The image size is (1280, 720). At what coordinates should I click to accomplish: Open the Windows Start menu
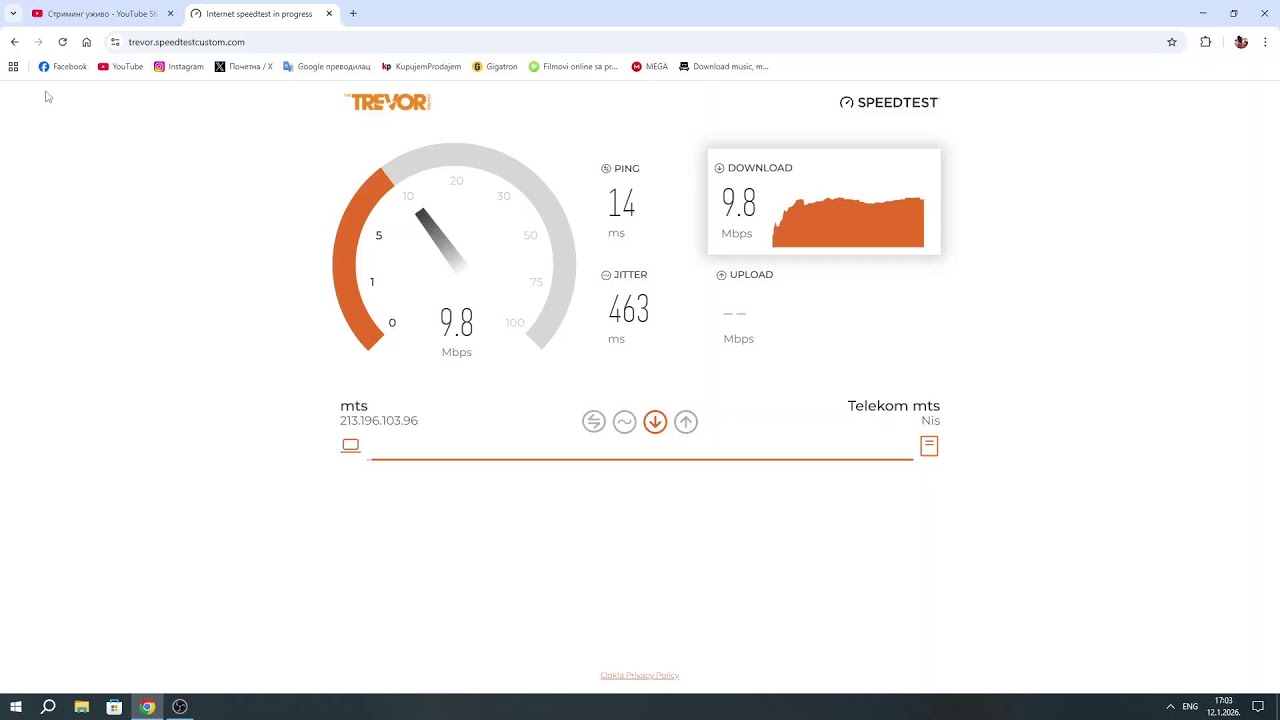pos(16,707)
